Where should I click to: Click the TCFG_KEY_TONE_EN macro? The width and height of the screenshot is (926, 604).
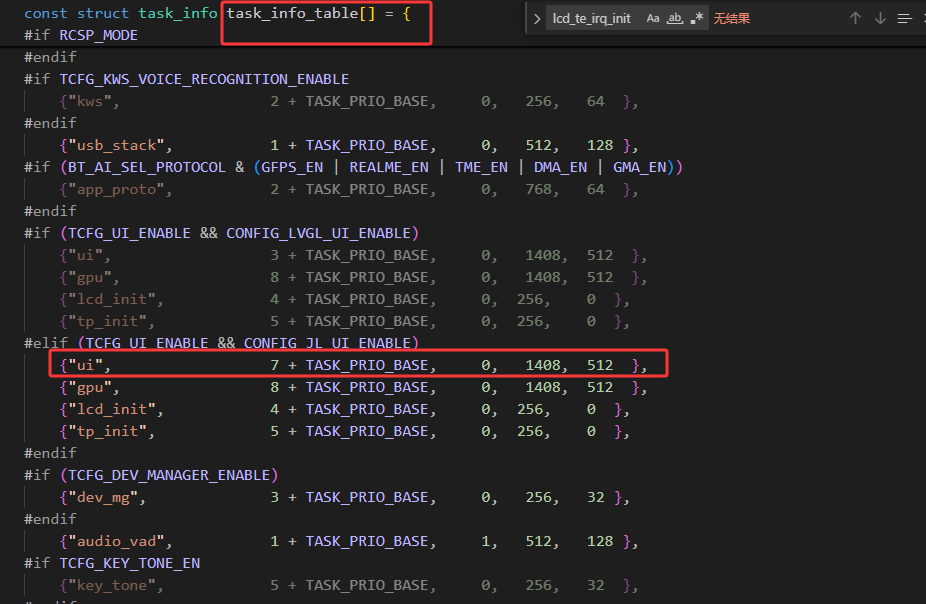(x=130, y=563)
